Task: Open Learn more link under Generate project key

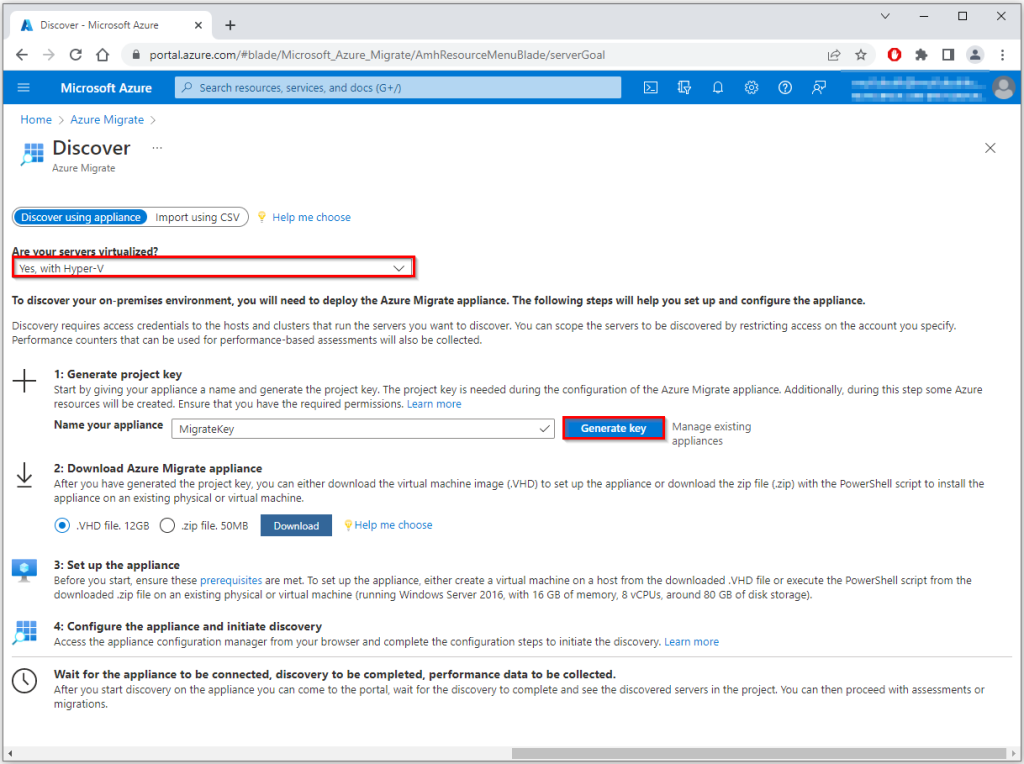Action: click(x=434, y=404)
